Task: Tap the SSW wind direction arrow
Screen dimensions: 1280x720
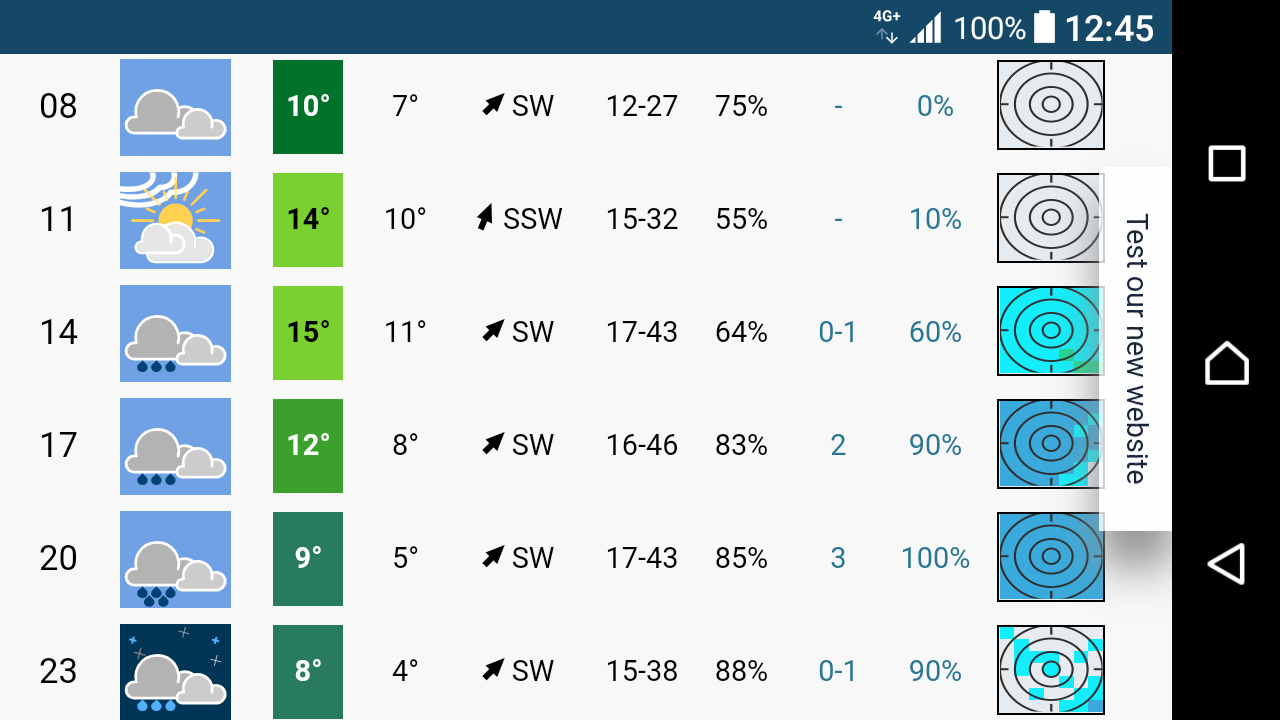Action: point(486,218)
